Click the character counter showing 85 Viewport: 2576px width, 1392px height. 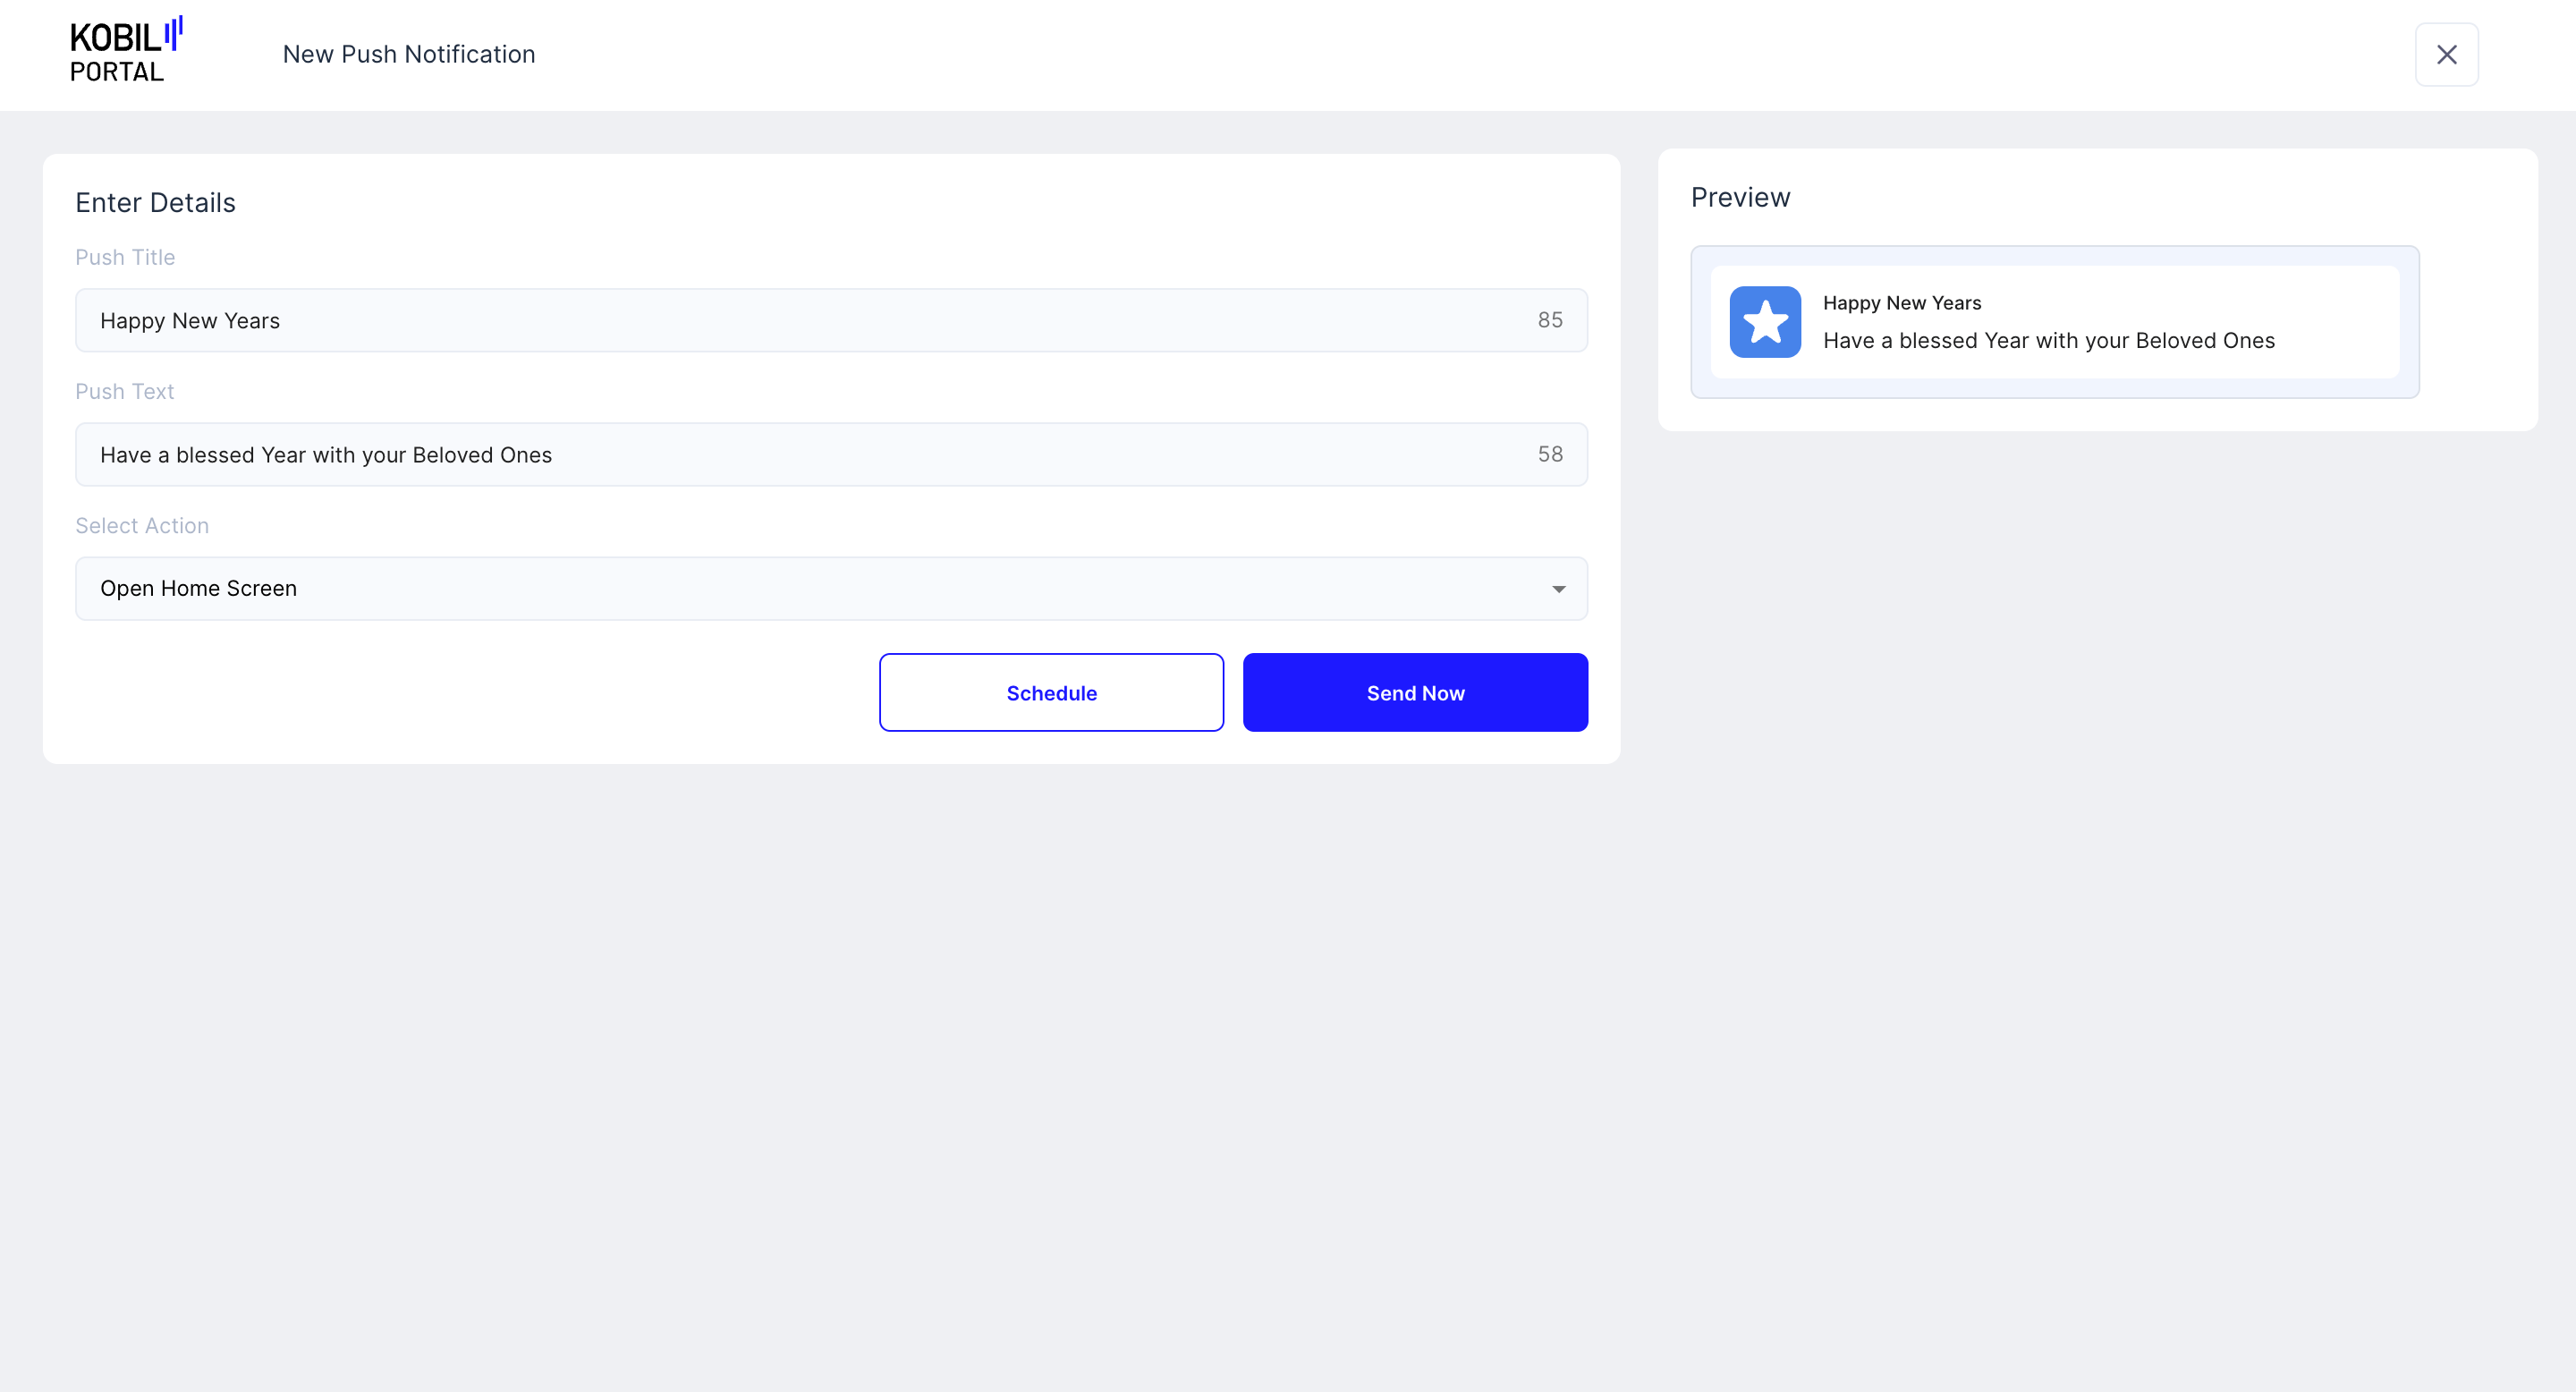tap(1550, 320)
